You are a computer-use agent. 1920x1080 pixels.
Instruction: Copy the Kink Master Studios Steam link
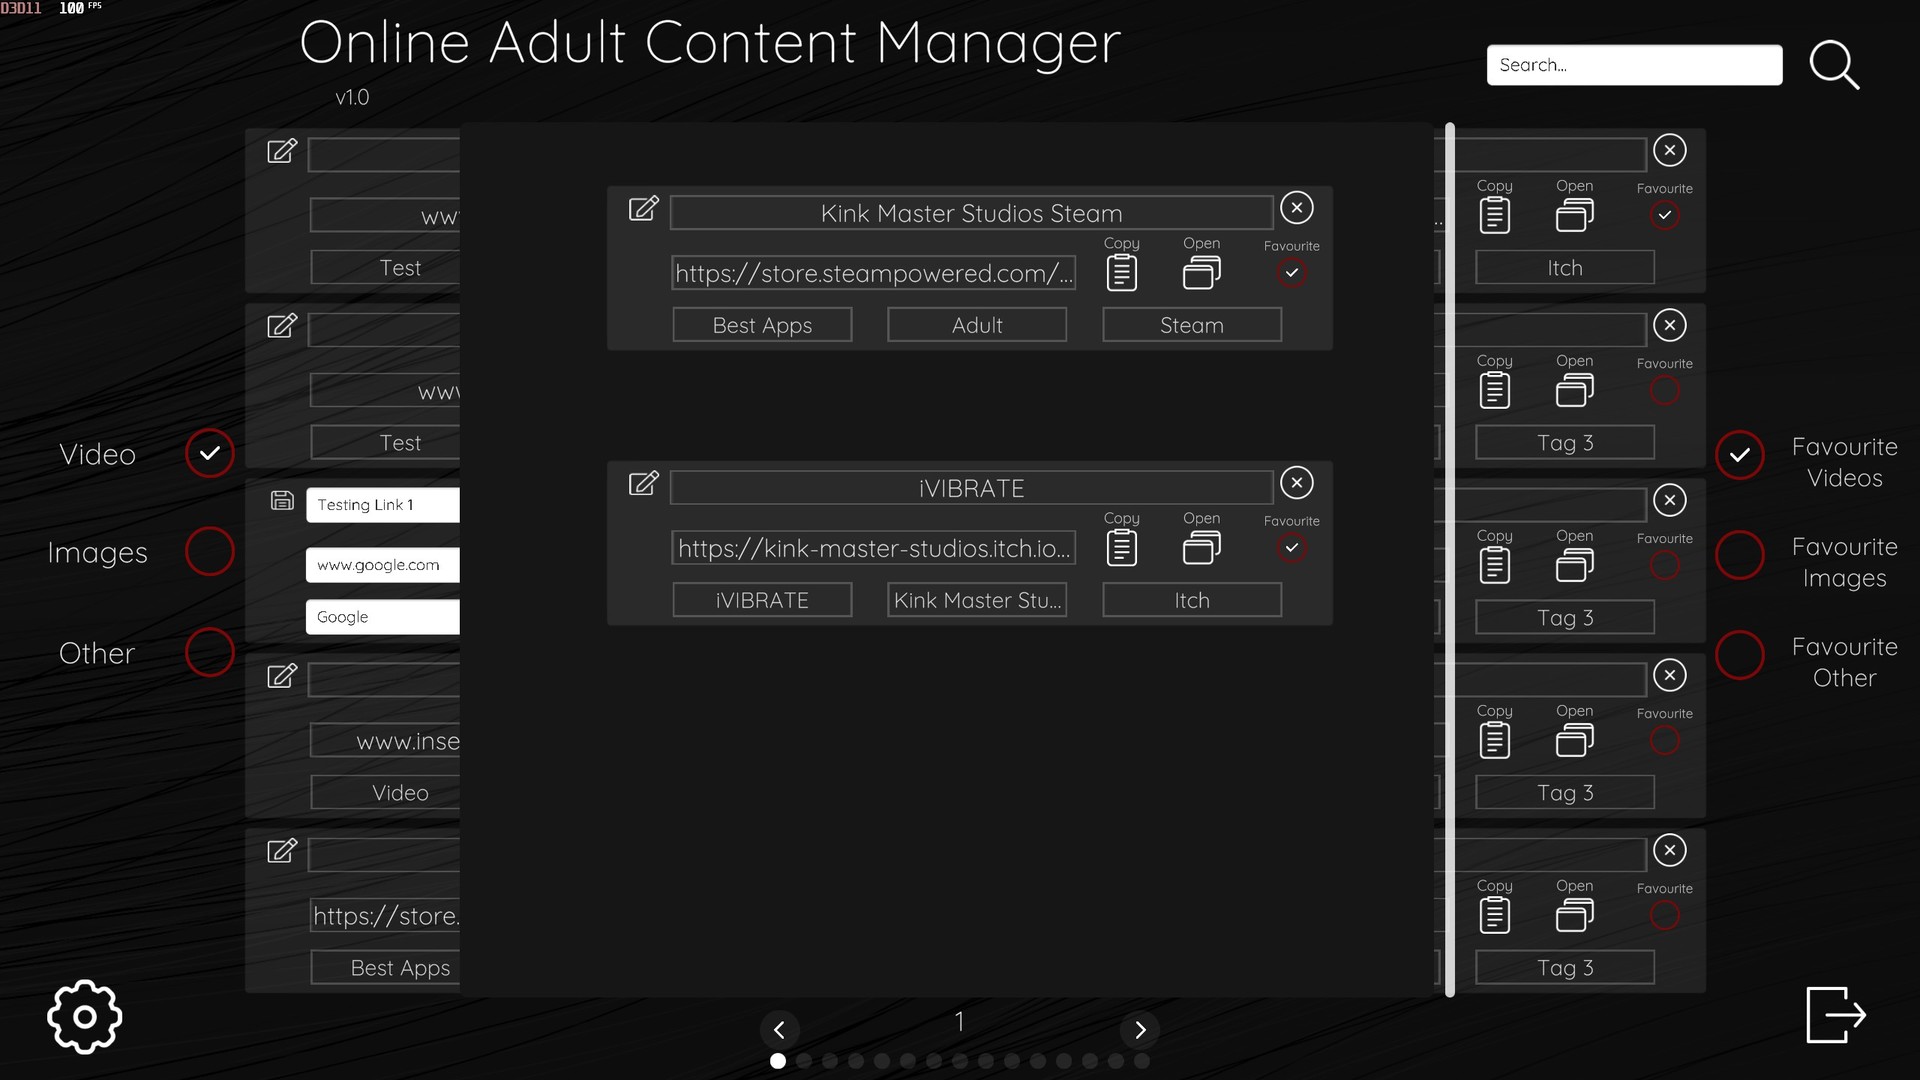click(1121, 270)
